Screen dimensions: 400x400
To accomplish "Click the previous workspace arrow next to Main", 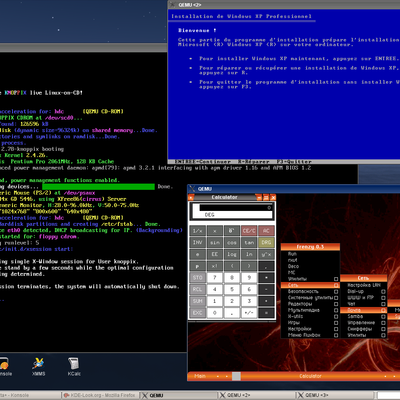I will click(218, 376).
